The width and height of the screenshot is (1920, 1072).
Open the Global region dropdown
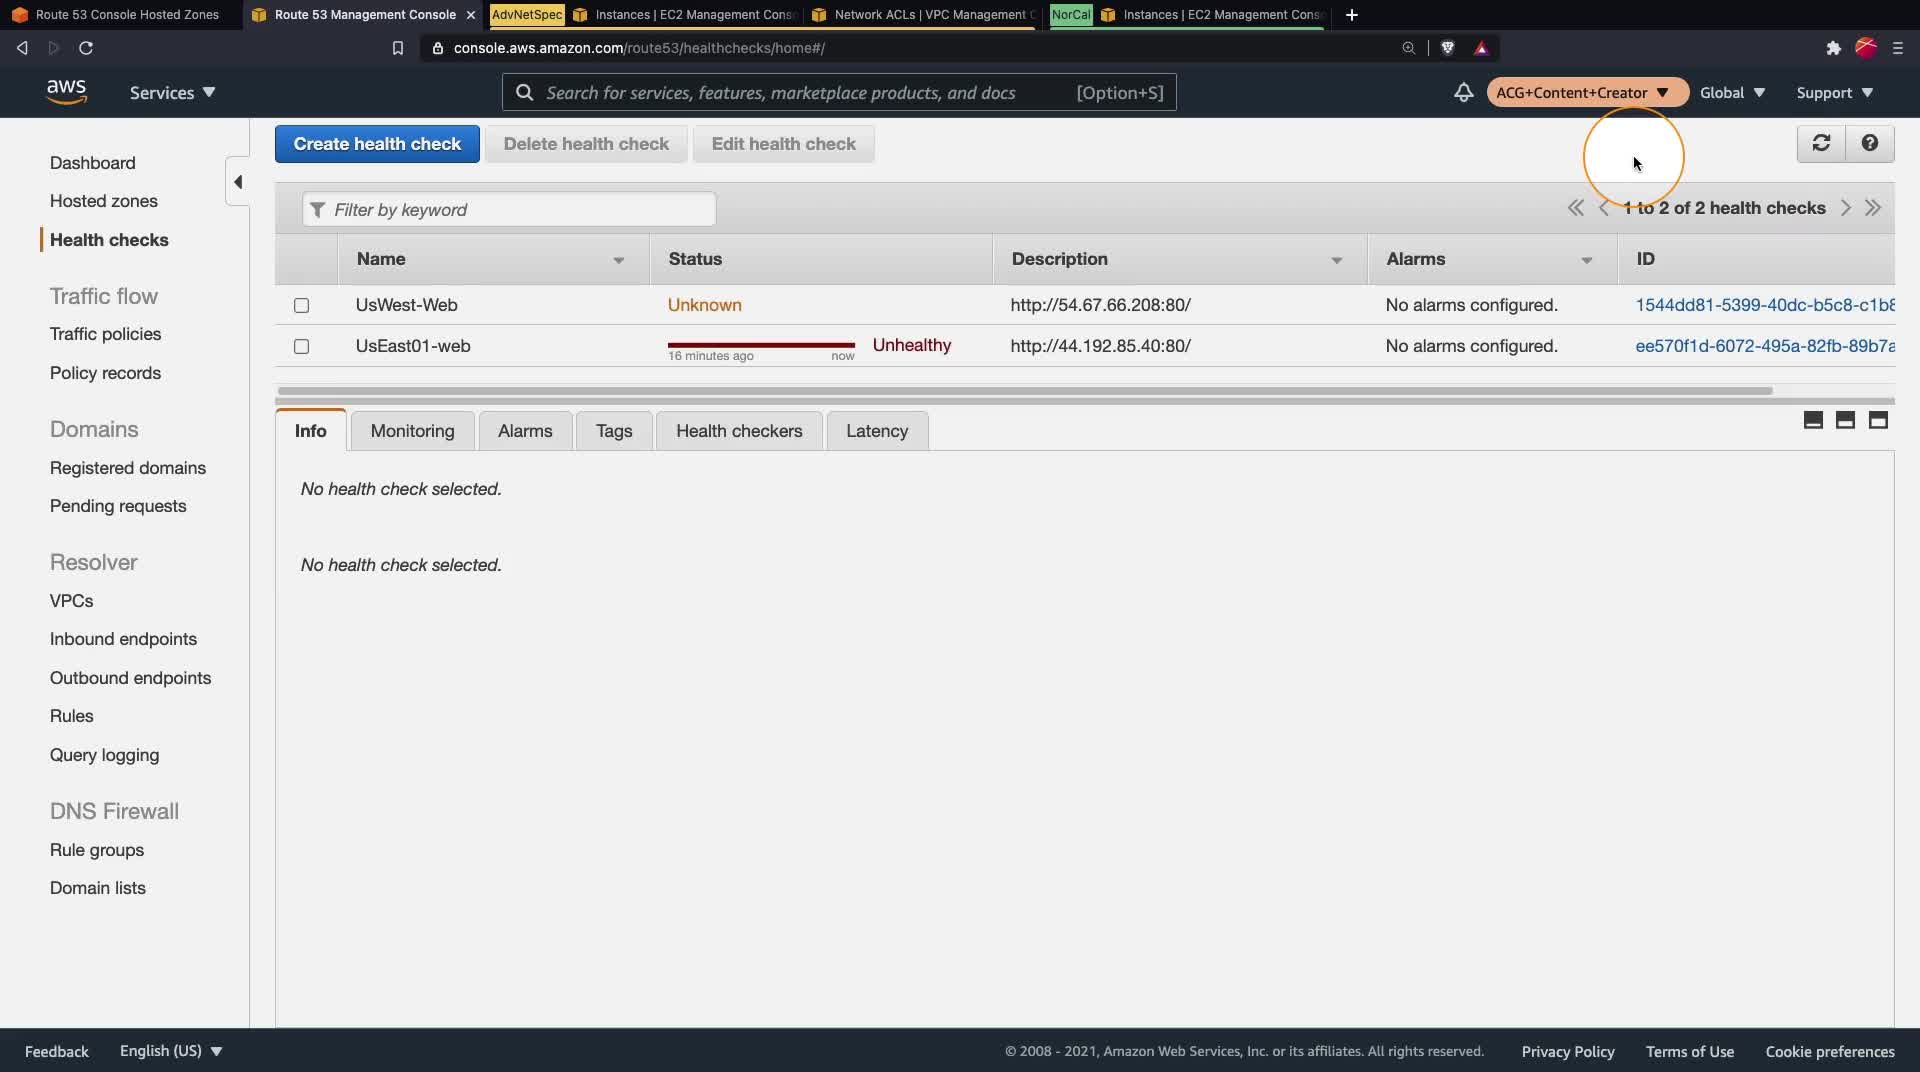[1732, 92]
